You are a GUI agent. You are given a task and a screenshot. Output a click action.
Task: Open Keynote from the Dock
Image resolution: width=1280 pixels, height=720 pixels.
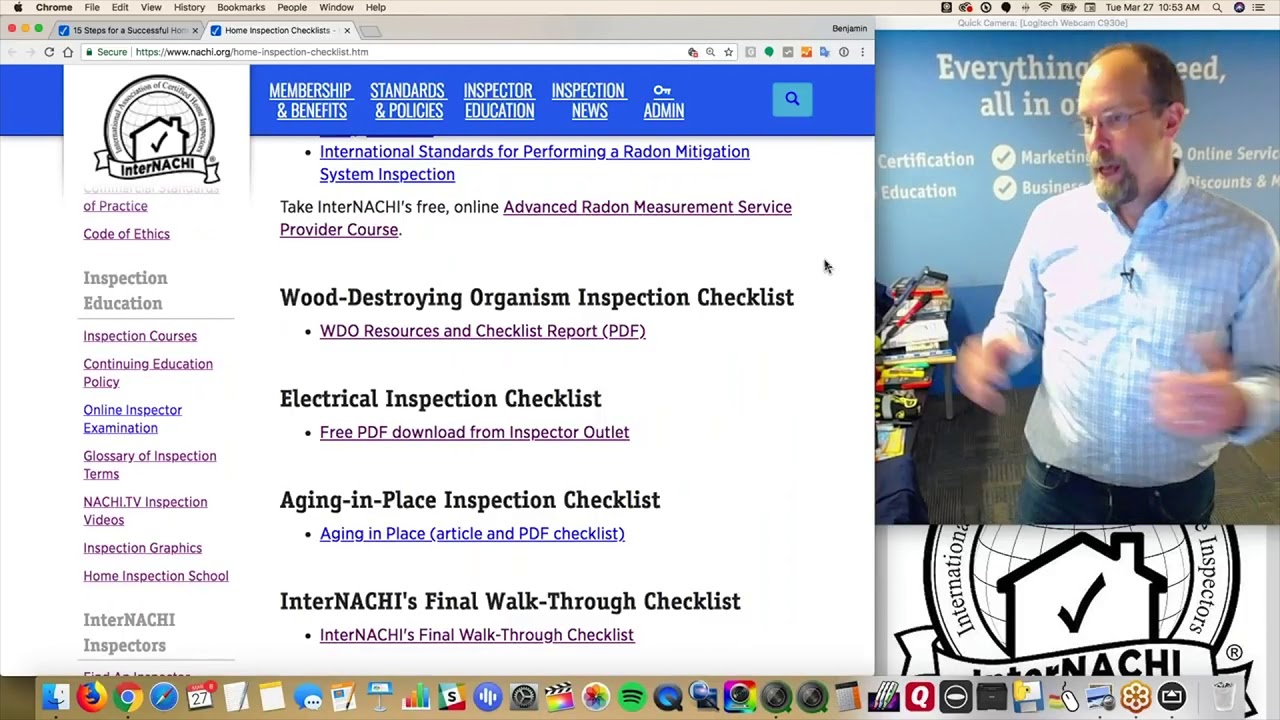click(380, 697)
